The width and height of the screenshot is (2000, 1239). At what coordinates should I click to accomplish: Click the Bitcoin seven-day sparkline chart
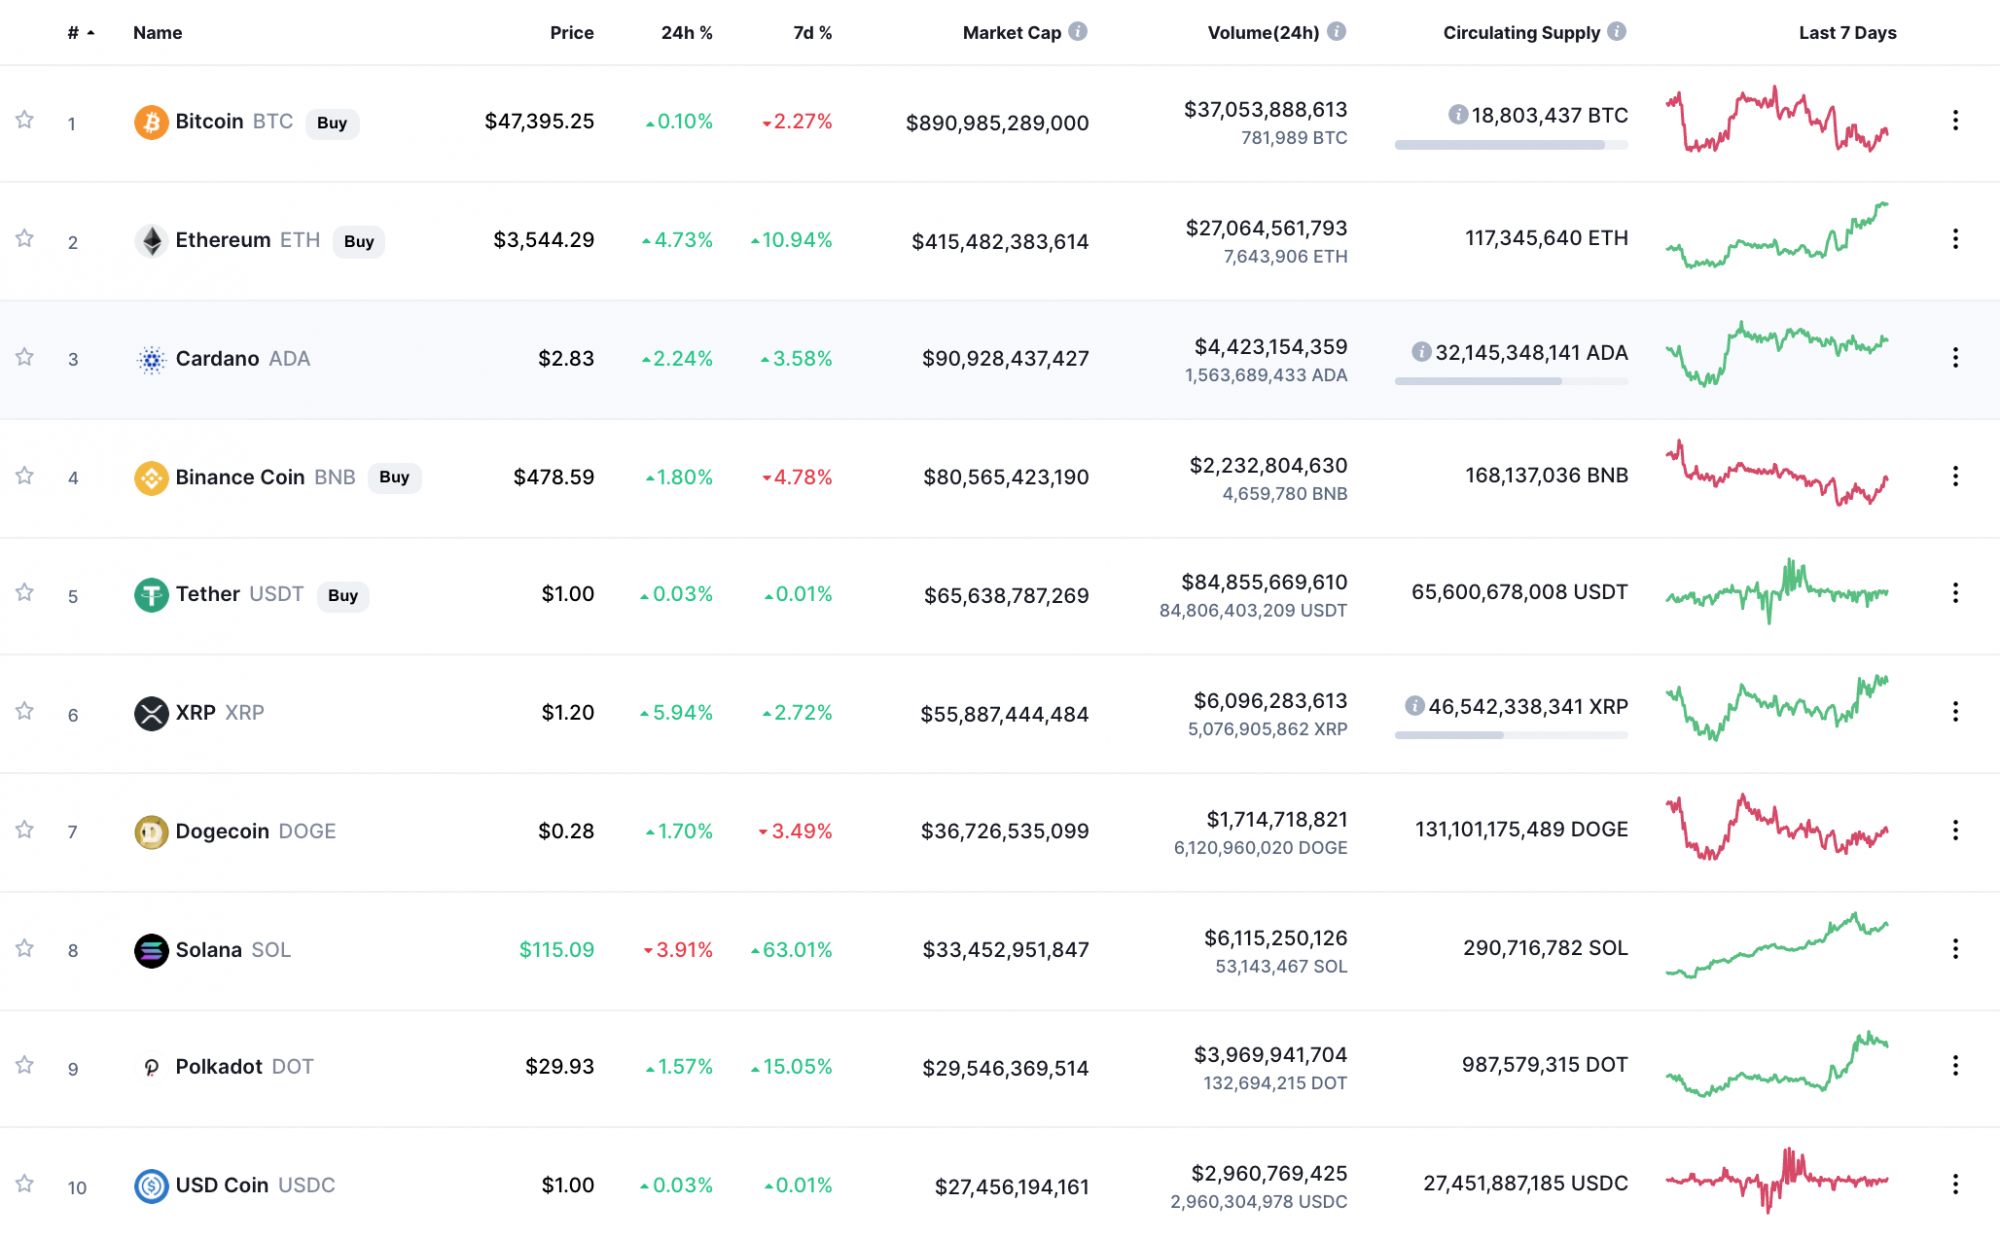pos(1778,122)
